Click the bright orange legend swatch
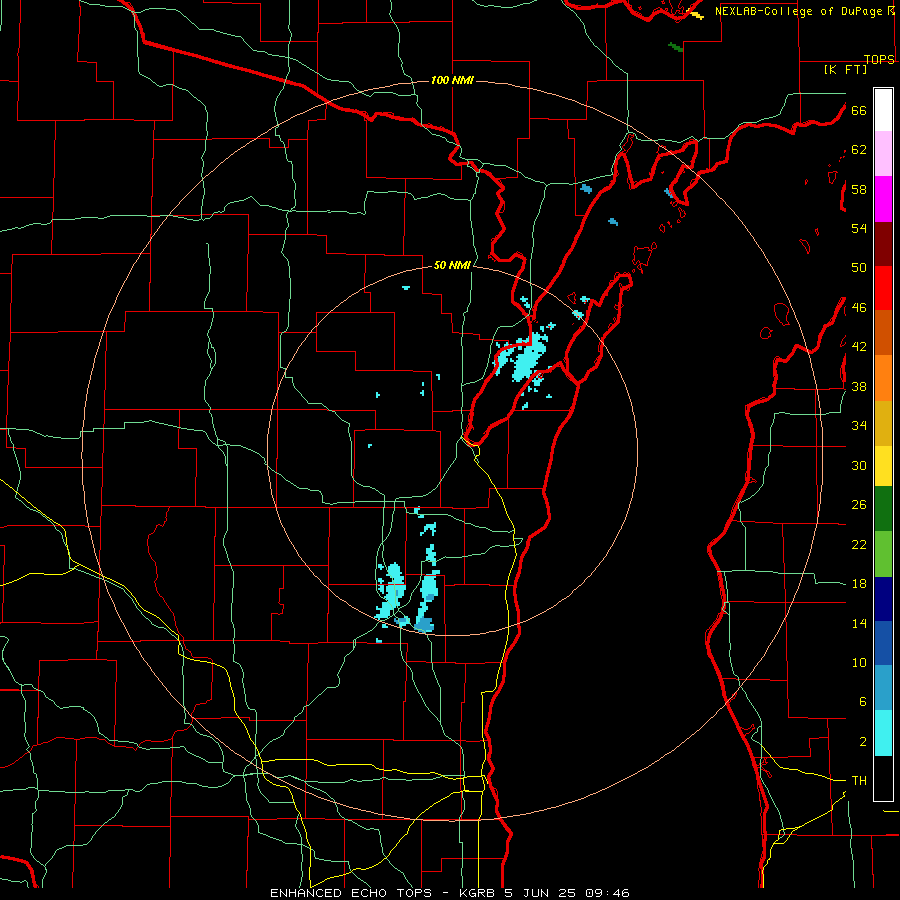Viewport: 900px width, 900px height. (x=883, y=378)
